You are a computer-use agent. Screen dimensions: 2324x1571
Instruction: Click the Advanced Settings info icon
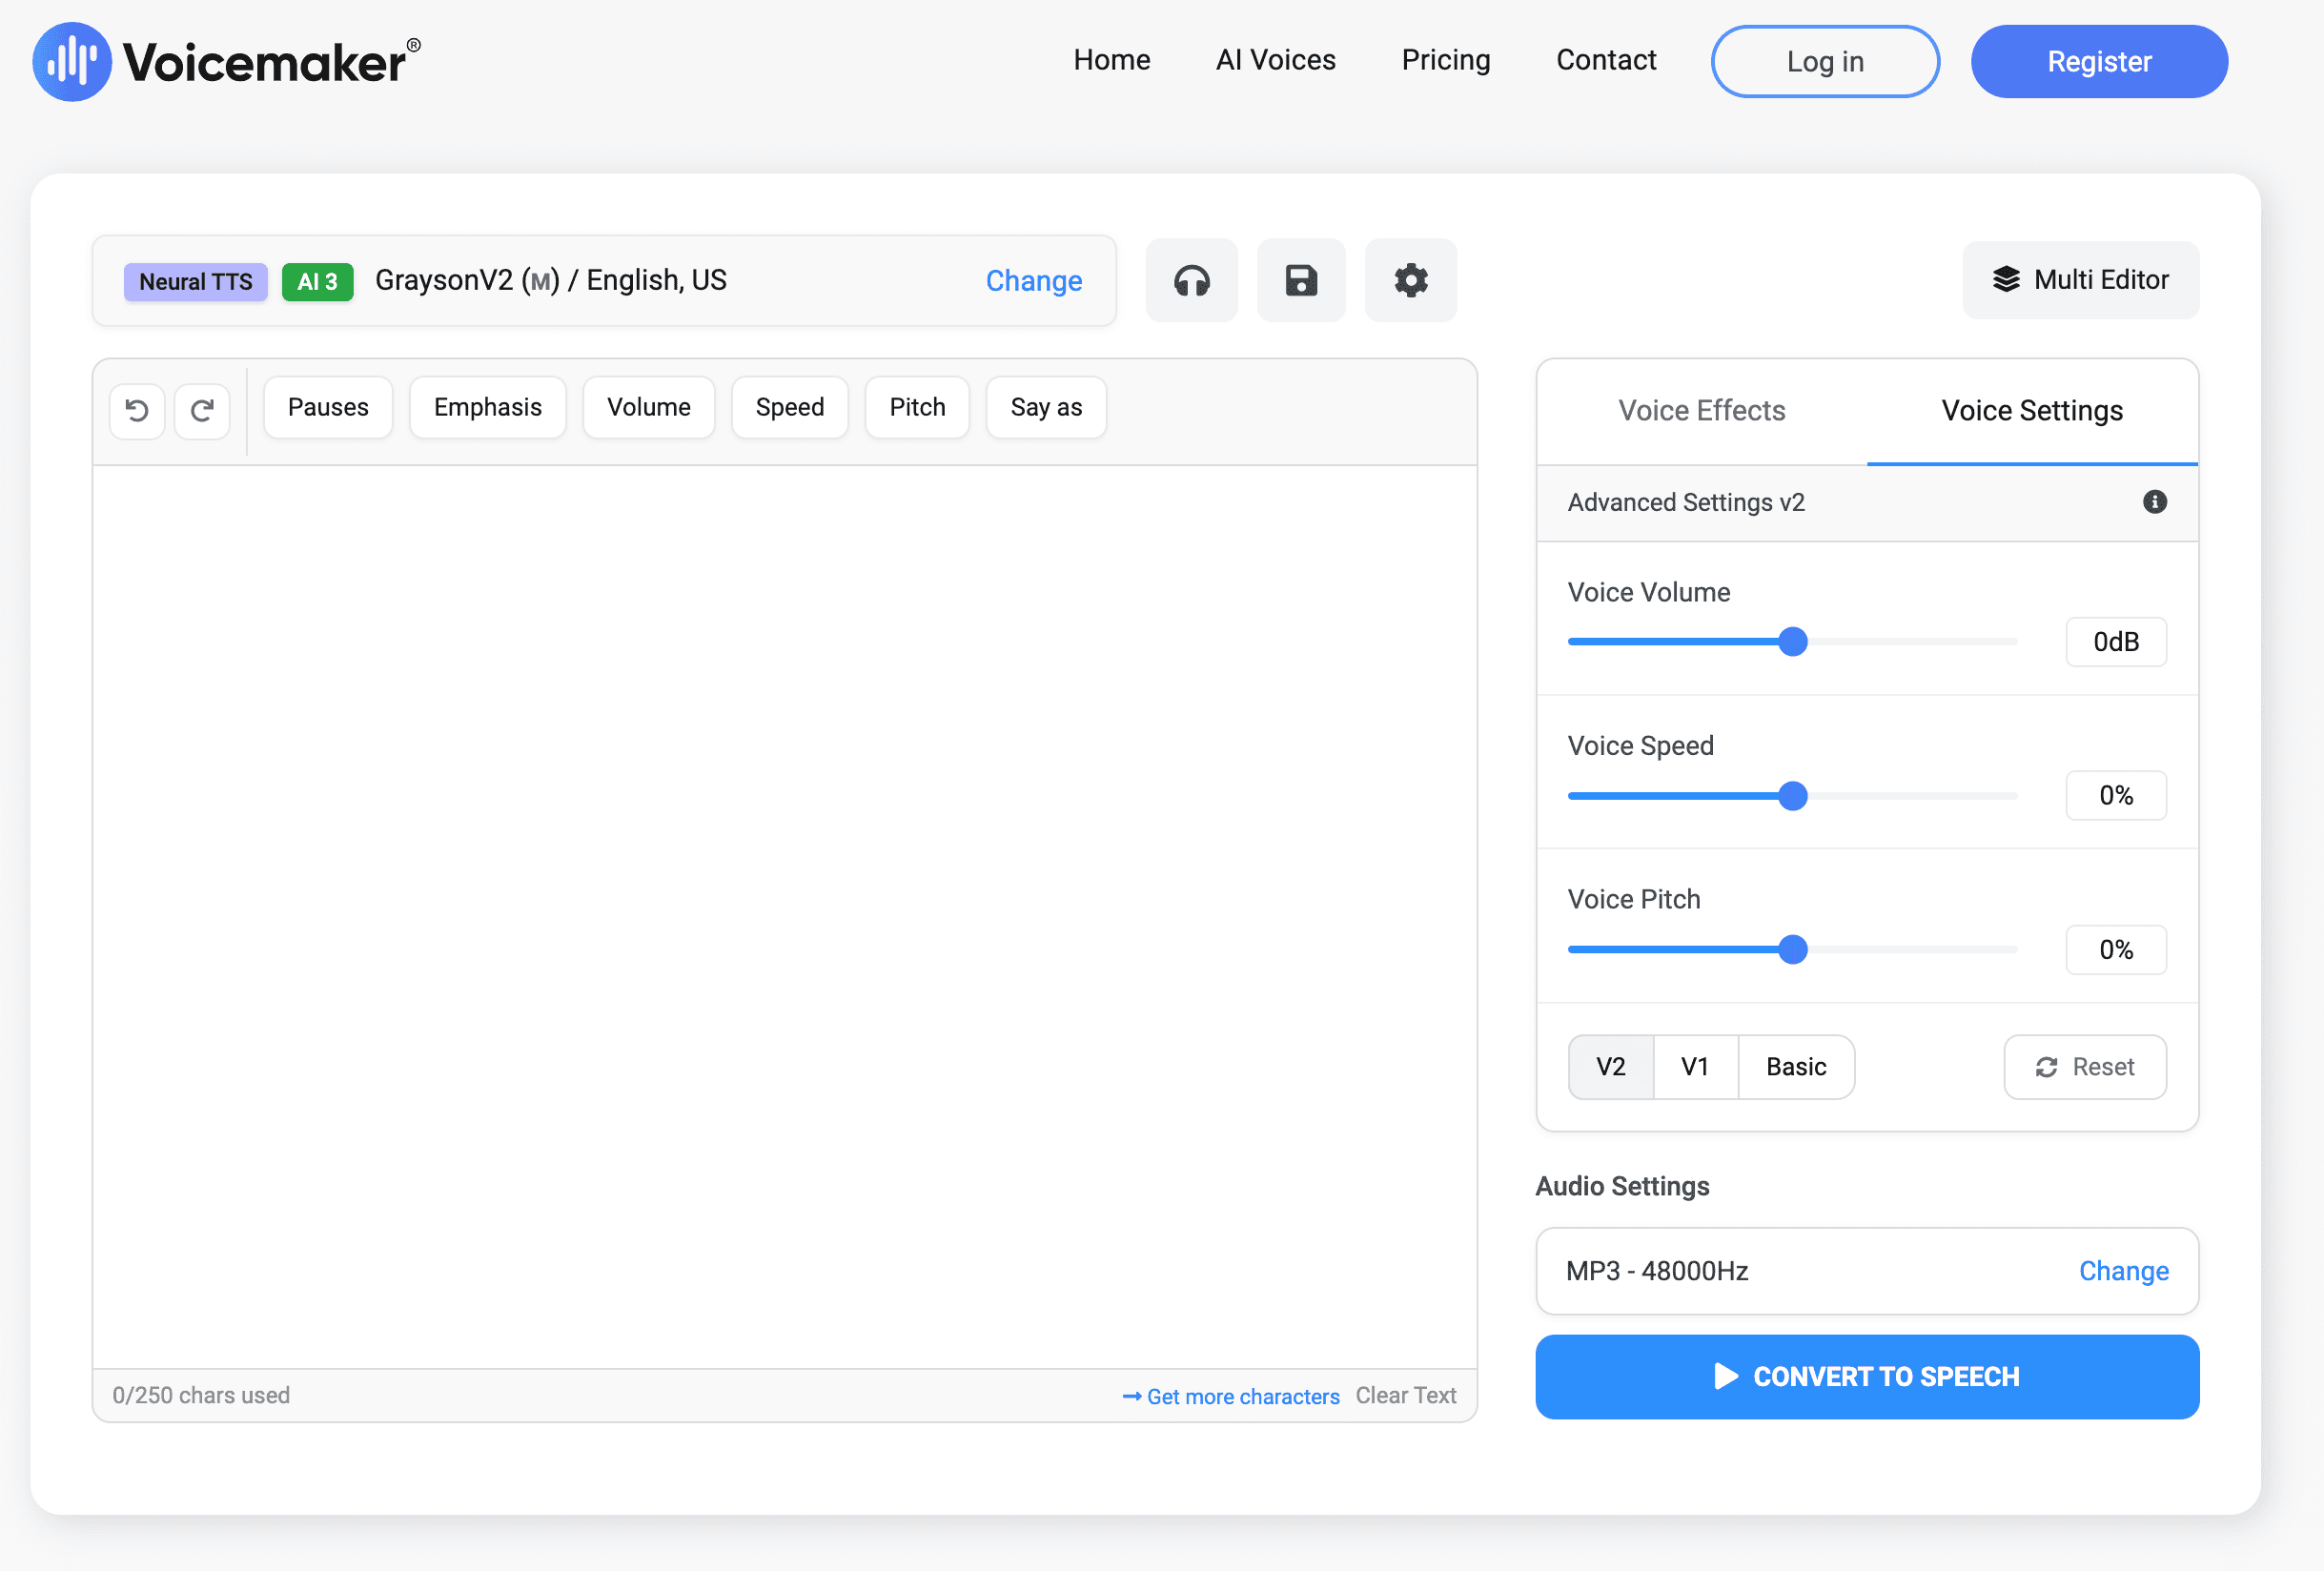pyautogui.click(x=2154, y=502)
